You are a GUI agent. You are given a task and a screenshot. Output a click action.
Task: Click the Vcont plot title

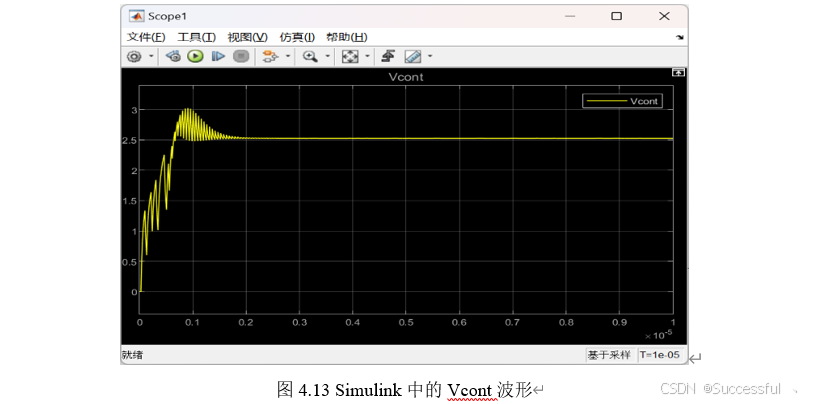[x=406, y=77]
